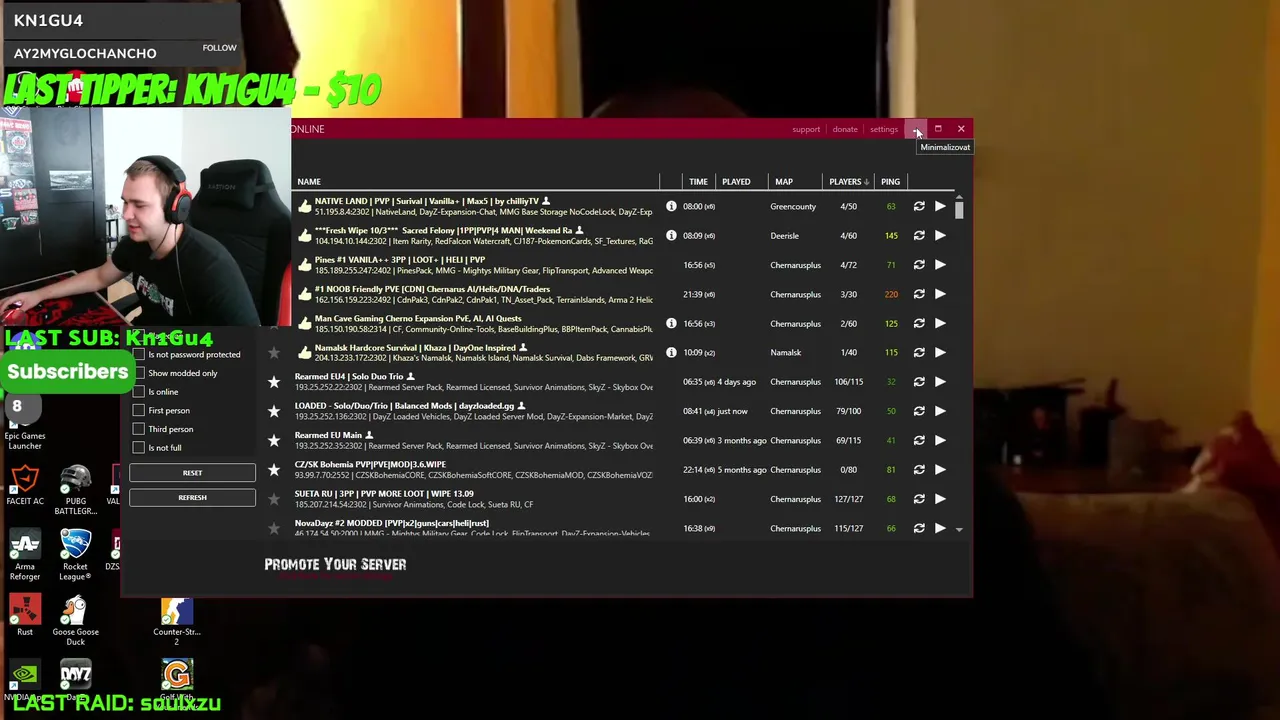The width and height of the screenshot is (1280, 720).
Task: Open info for Man Cave Gaming Cherno server
Action: pos(671,323)
